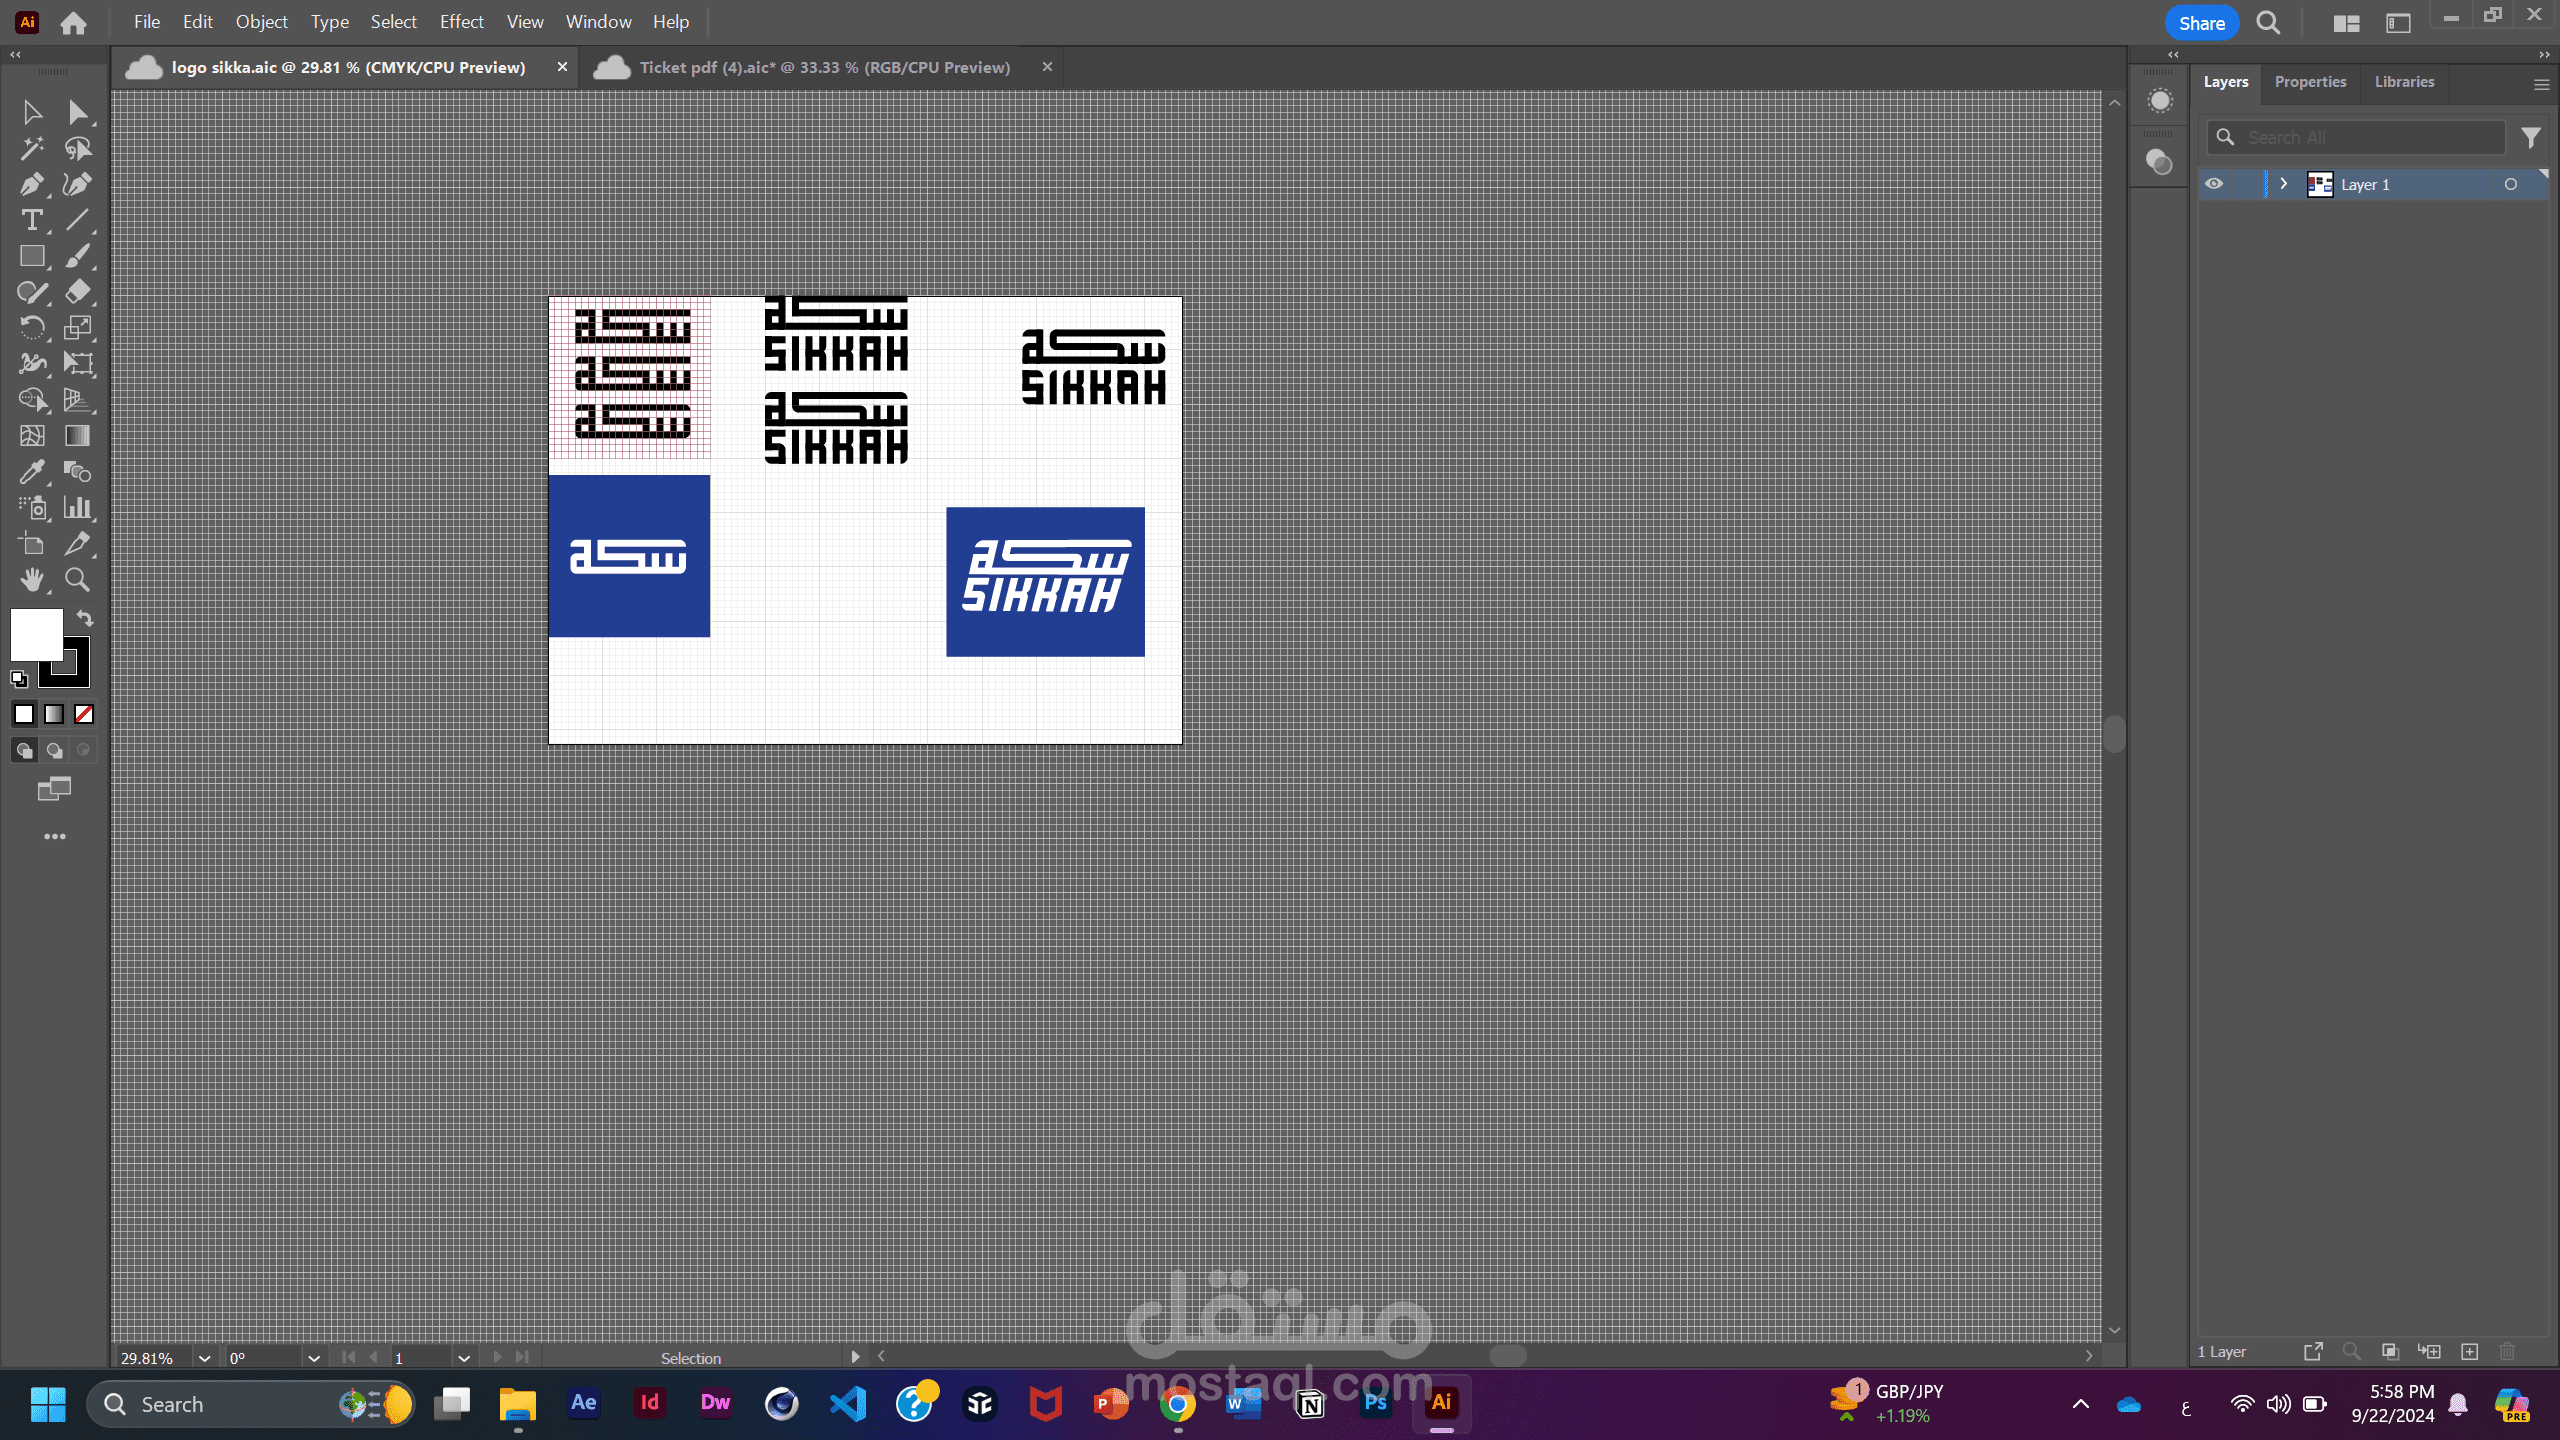The width and height of the screenshot is (2560, 1440).
Task: Select the Eyedropper tool
Action: [x=31, y=472]
